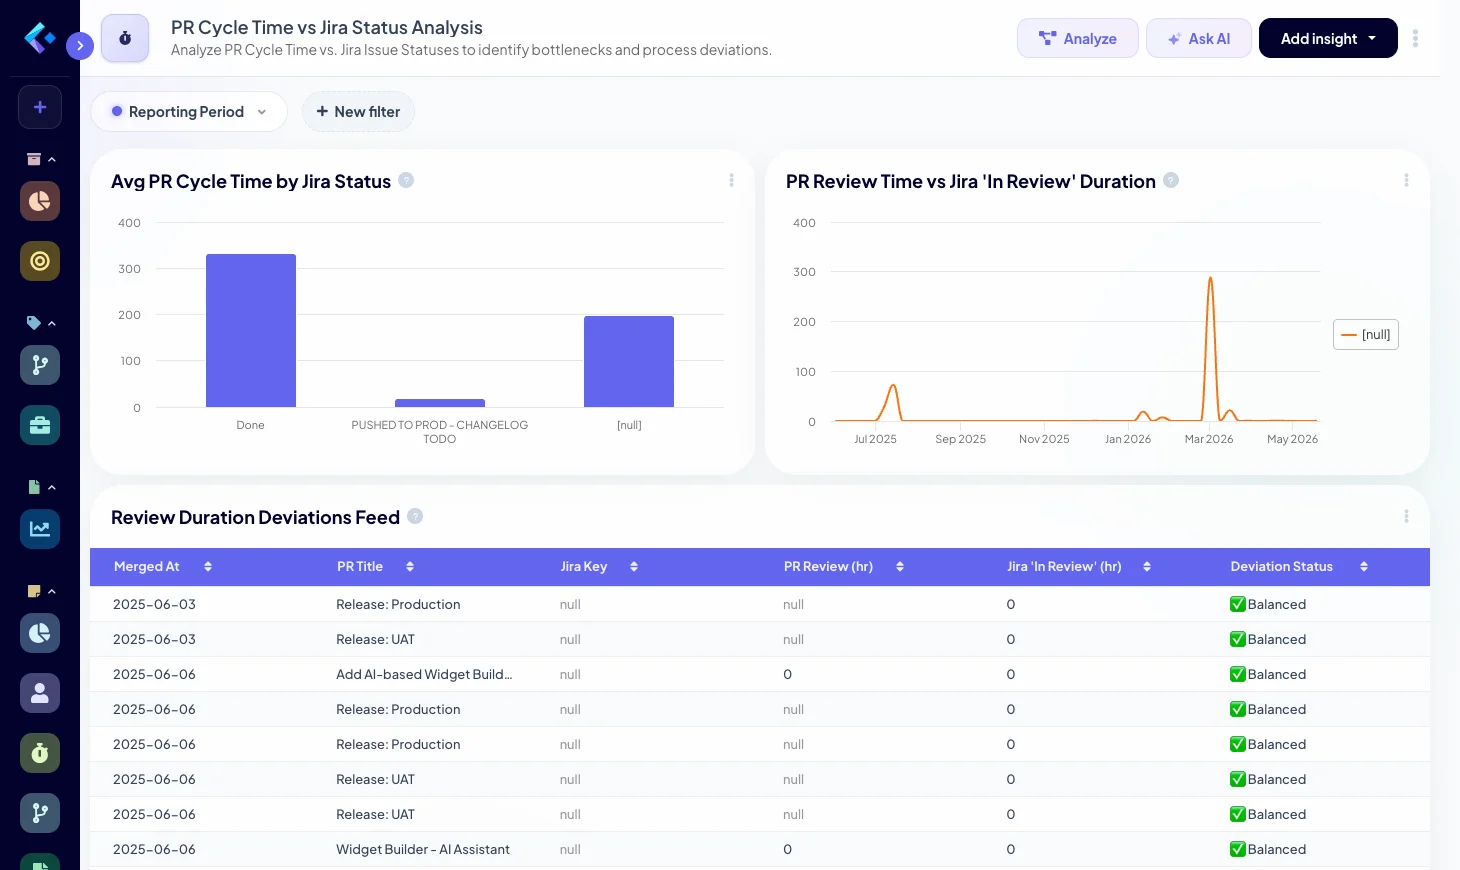Open the upper git branch sidebar icon
The image size is (1460, 870).
point(40,365)
